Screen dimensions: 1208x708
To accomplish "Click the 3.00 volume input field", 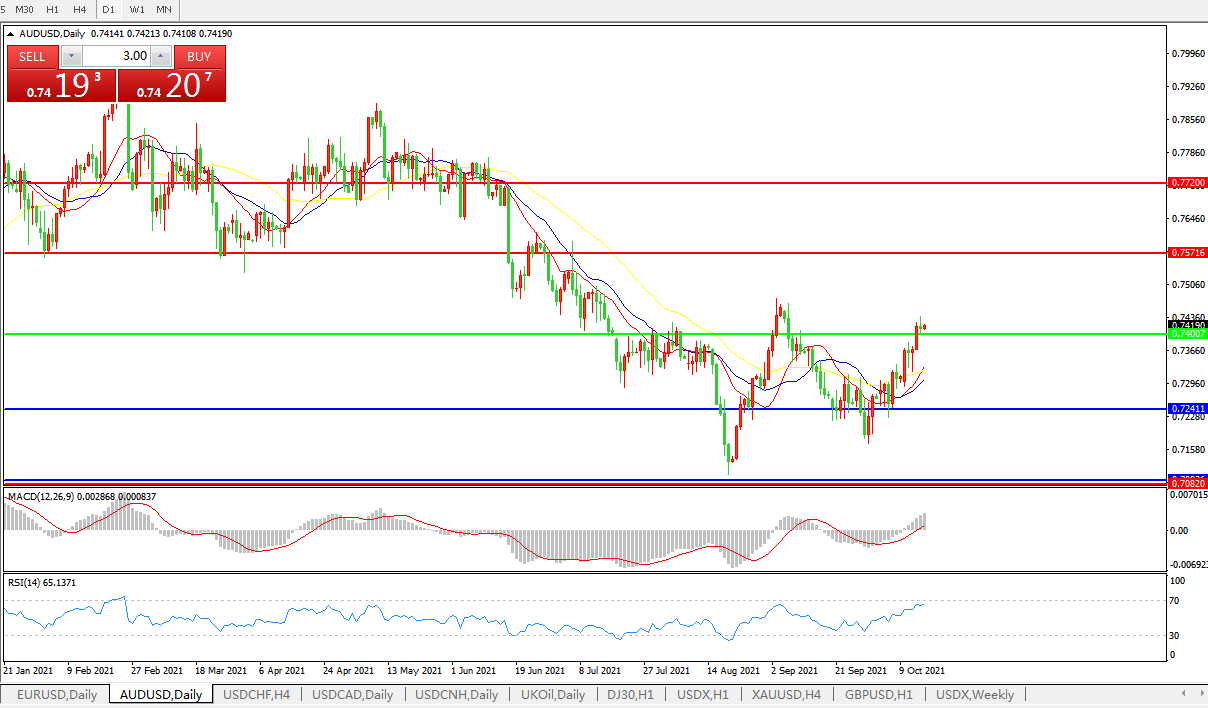I will tap(116, 56).
